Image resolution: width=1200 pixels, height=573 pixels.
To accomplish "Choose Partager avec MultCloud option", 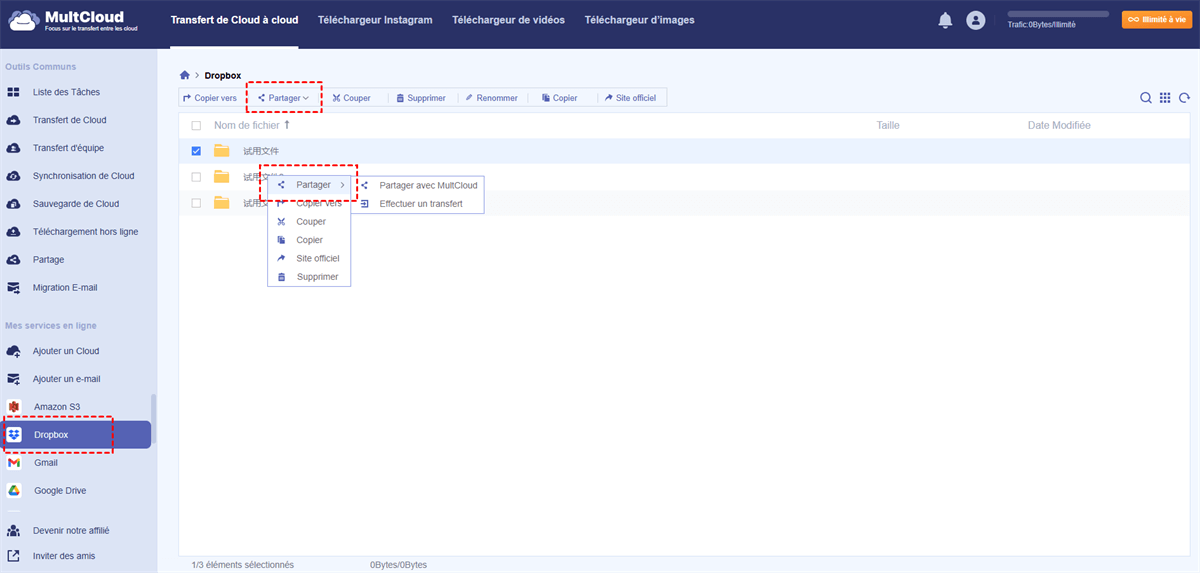I will point(428,185).
